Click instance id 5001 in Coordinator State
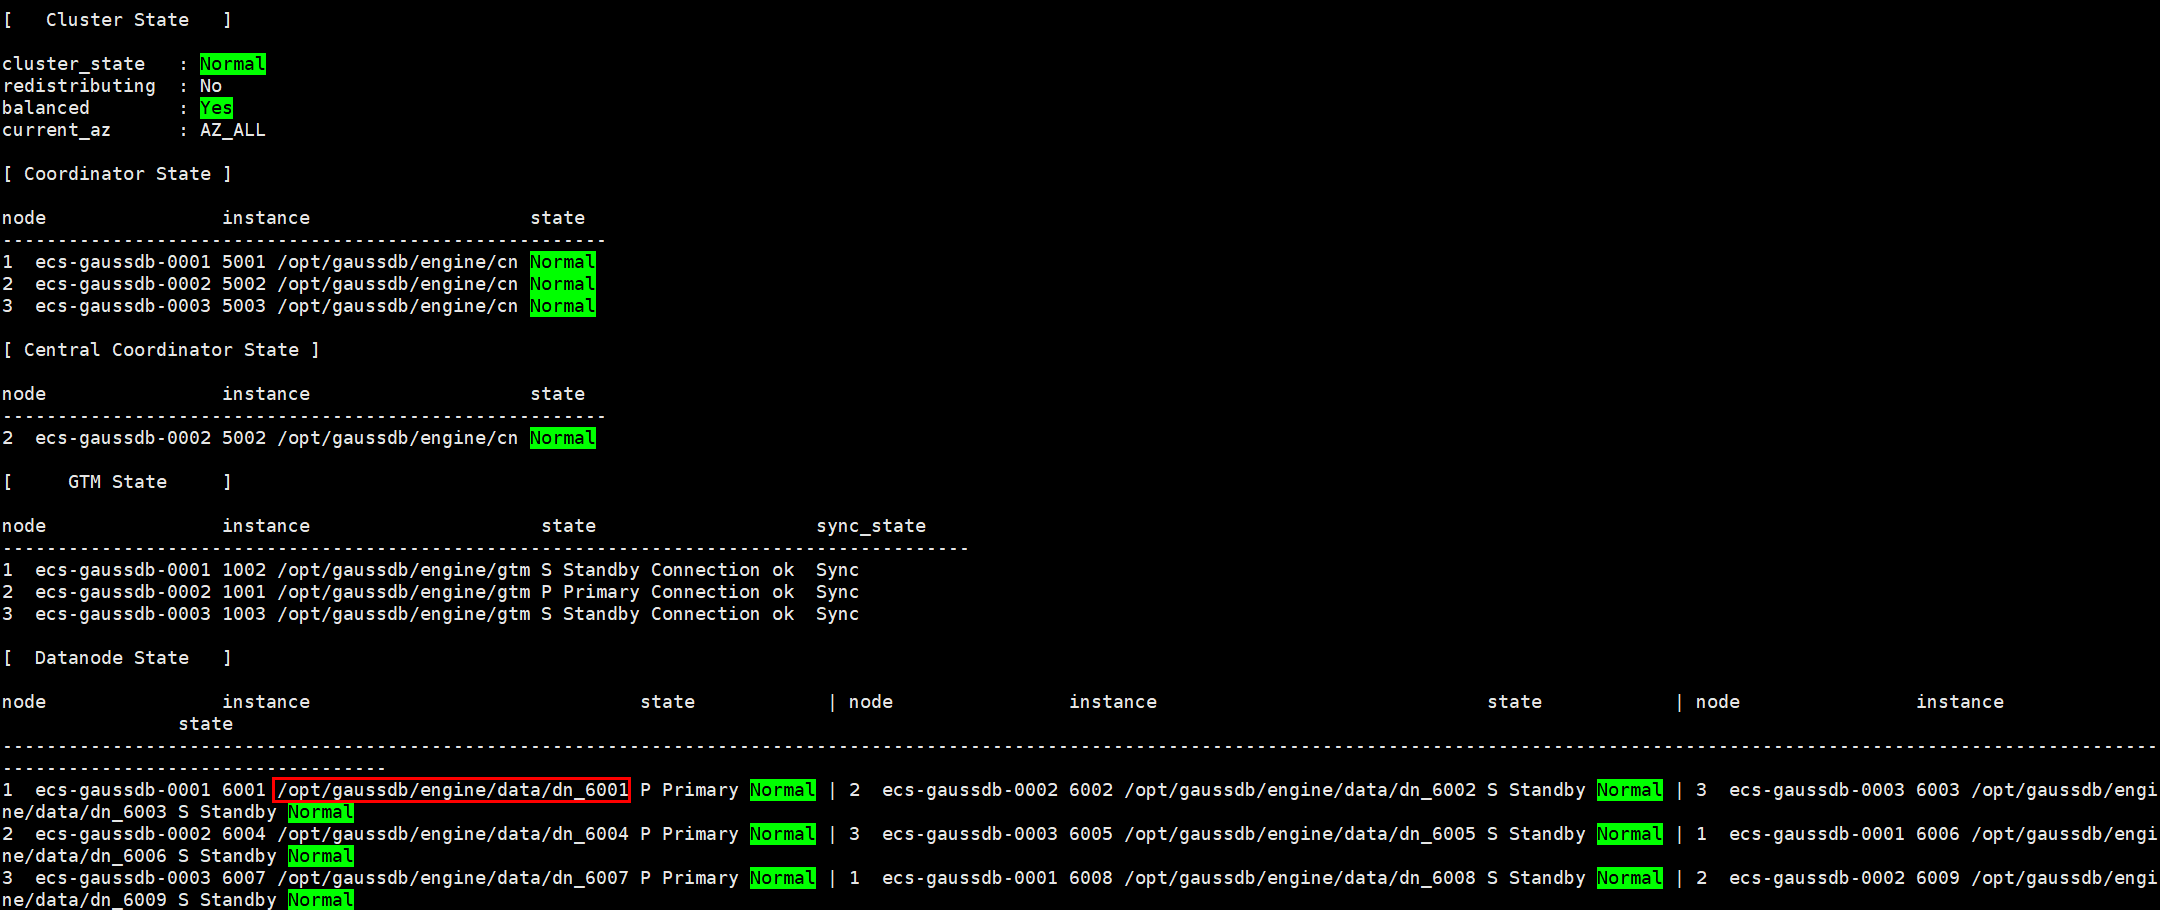Image resolution: width=2160 pixels, height=910 pixels. tap(244, 262)
